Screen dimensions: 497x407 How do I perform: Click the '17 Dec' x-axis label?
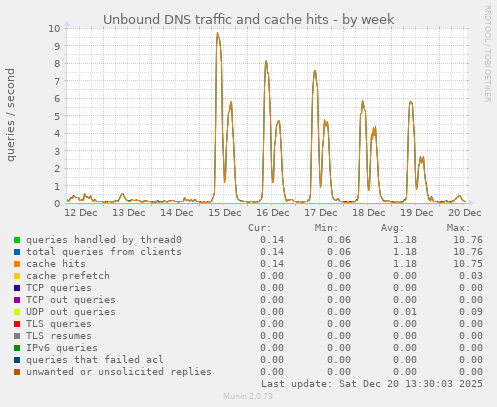tap(321, 213)
